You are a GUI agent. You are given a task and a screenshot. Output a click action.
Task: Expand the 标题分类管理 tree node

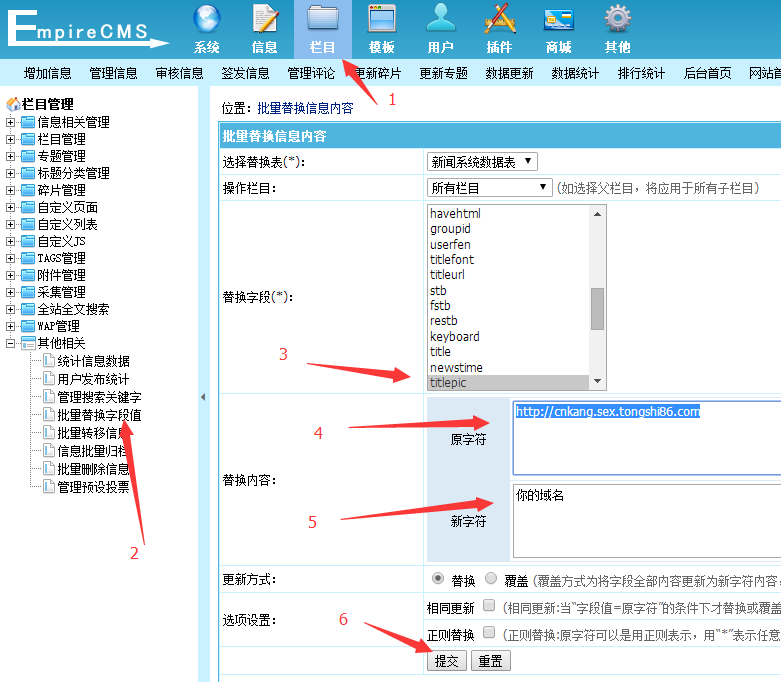(x=10, y=173)
